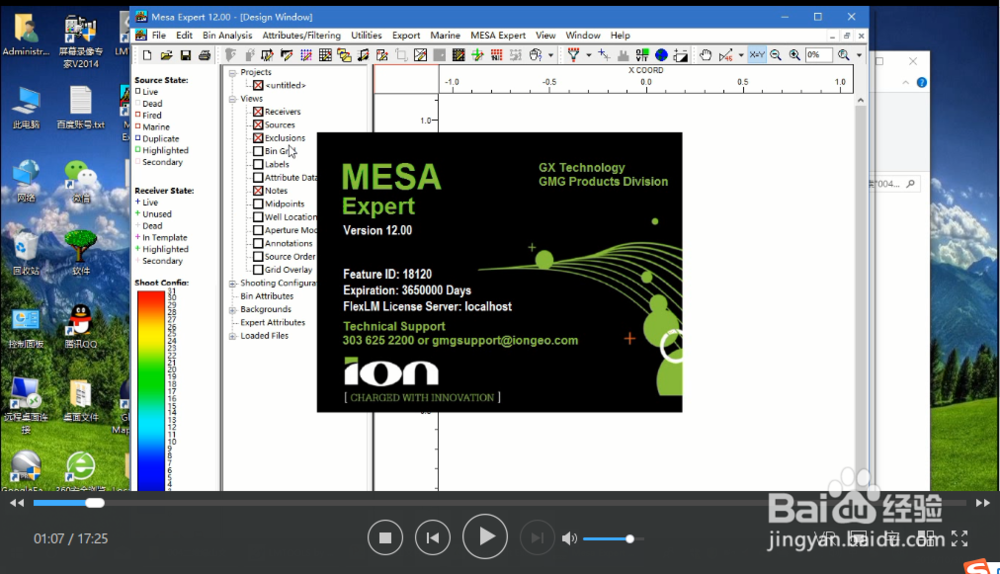Check the Midpoints view checkbox

click(x=258, y=204)
